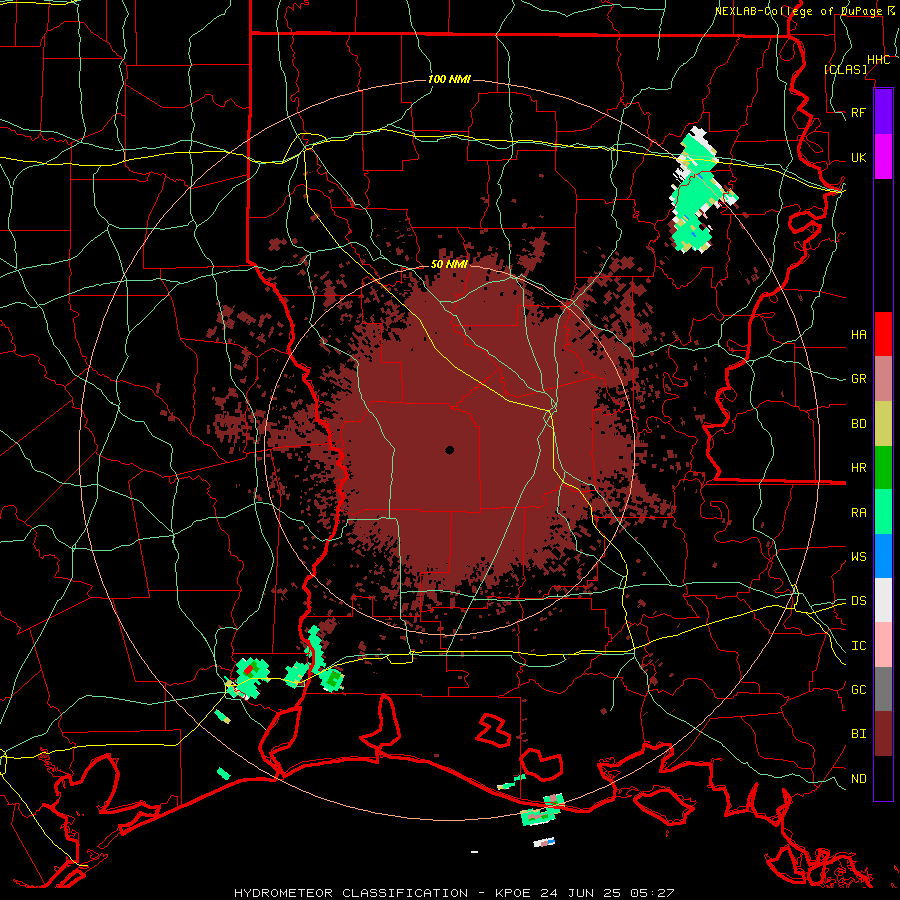Select the GC gray legend swatch

[883, 689]
